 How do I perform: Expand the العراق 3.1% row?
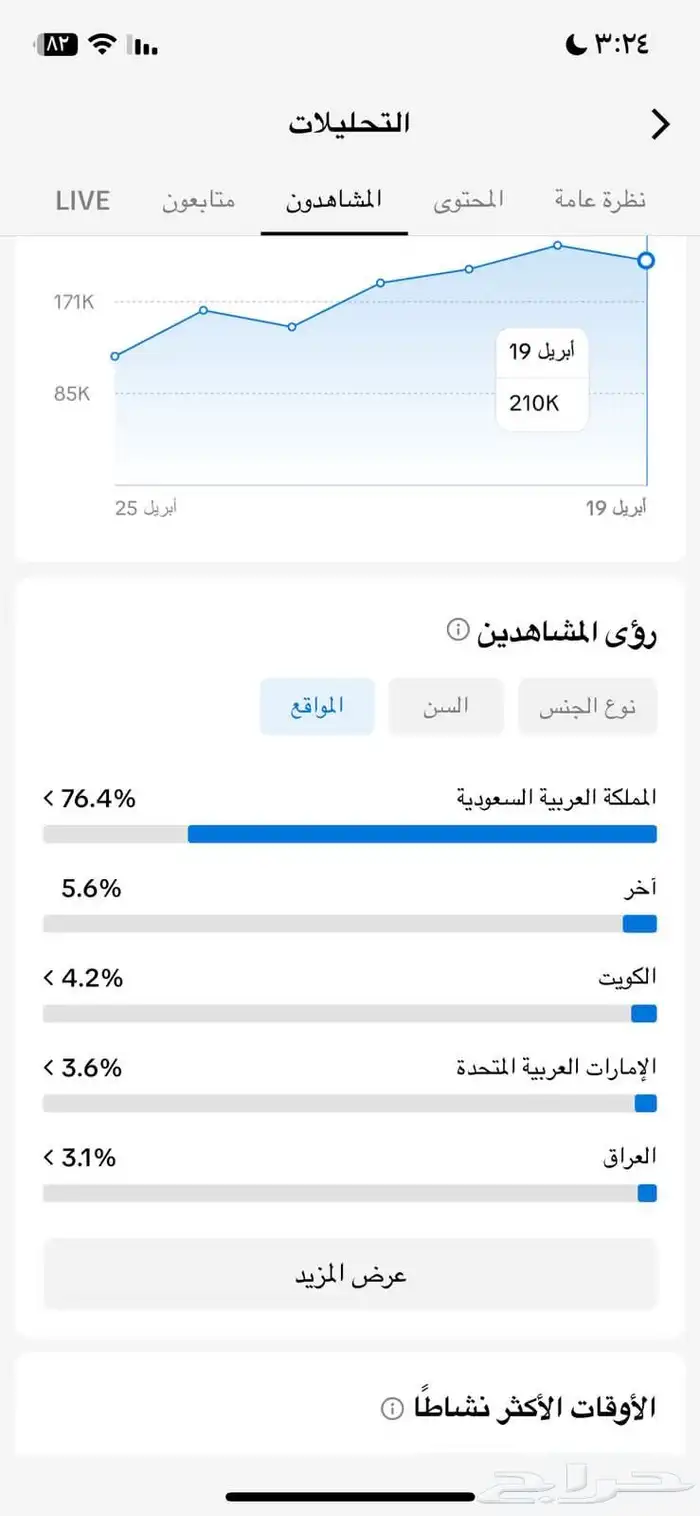click(x=350, y=1158)
